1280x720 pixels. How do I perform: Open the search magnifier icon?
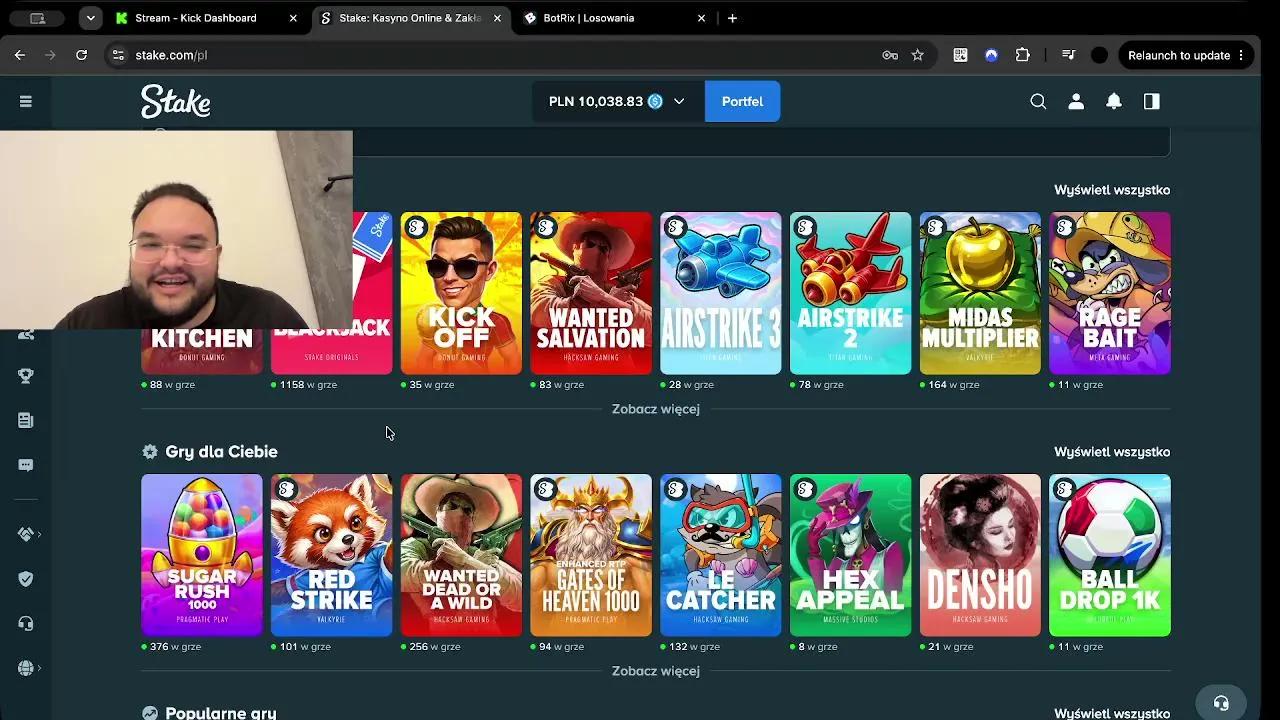point(1038,101)
